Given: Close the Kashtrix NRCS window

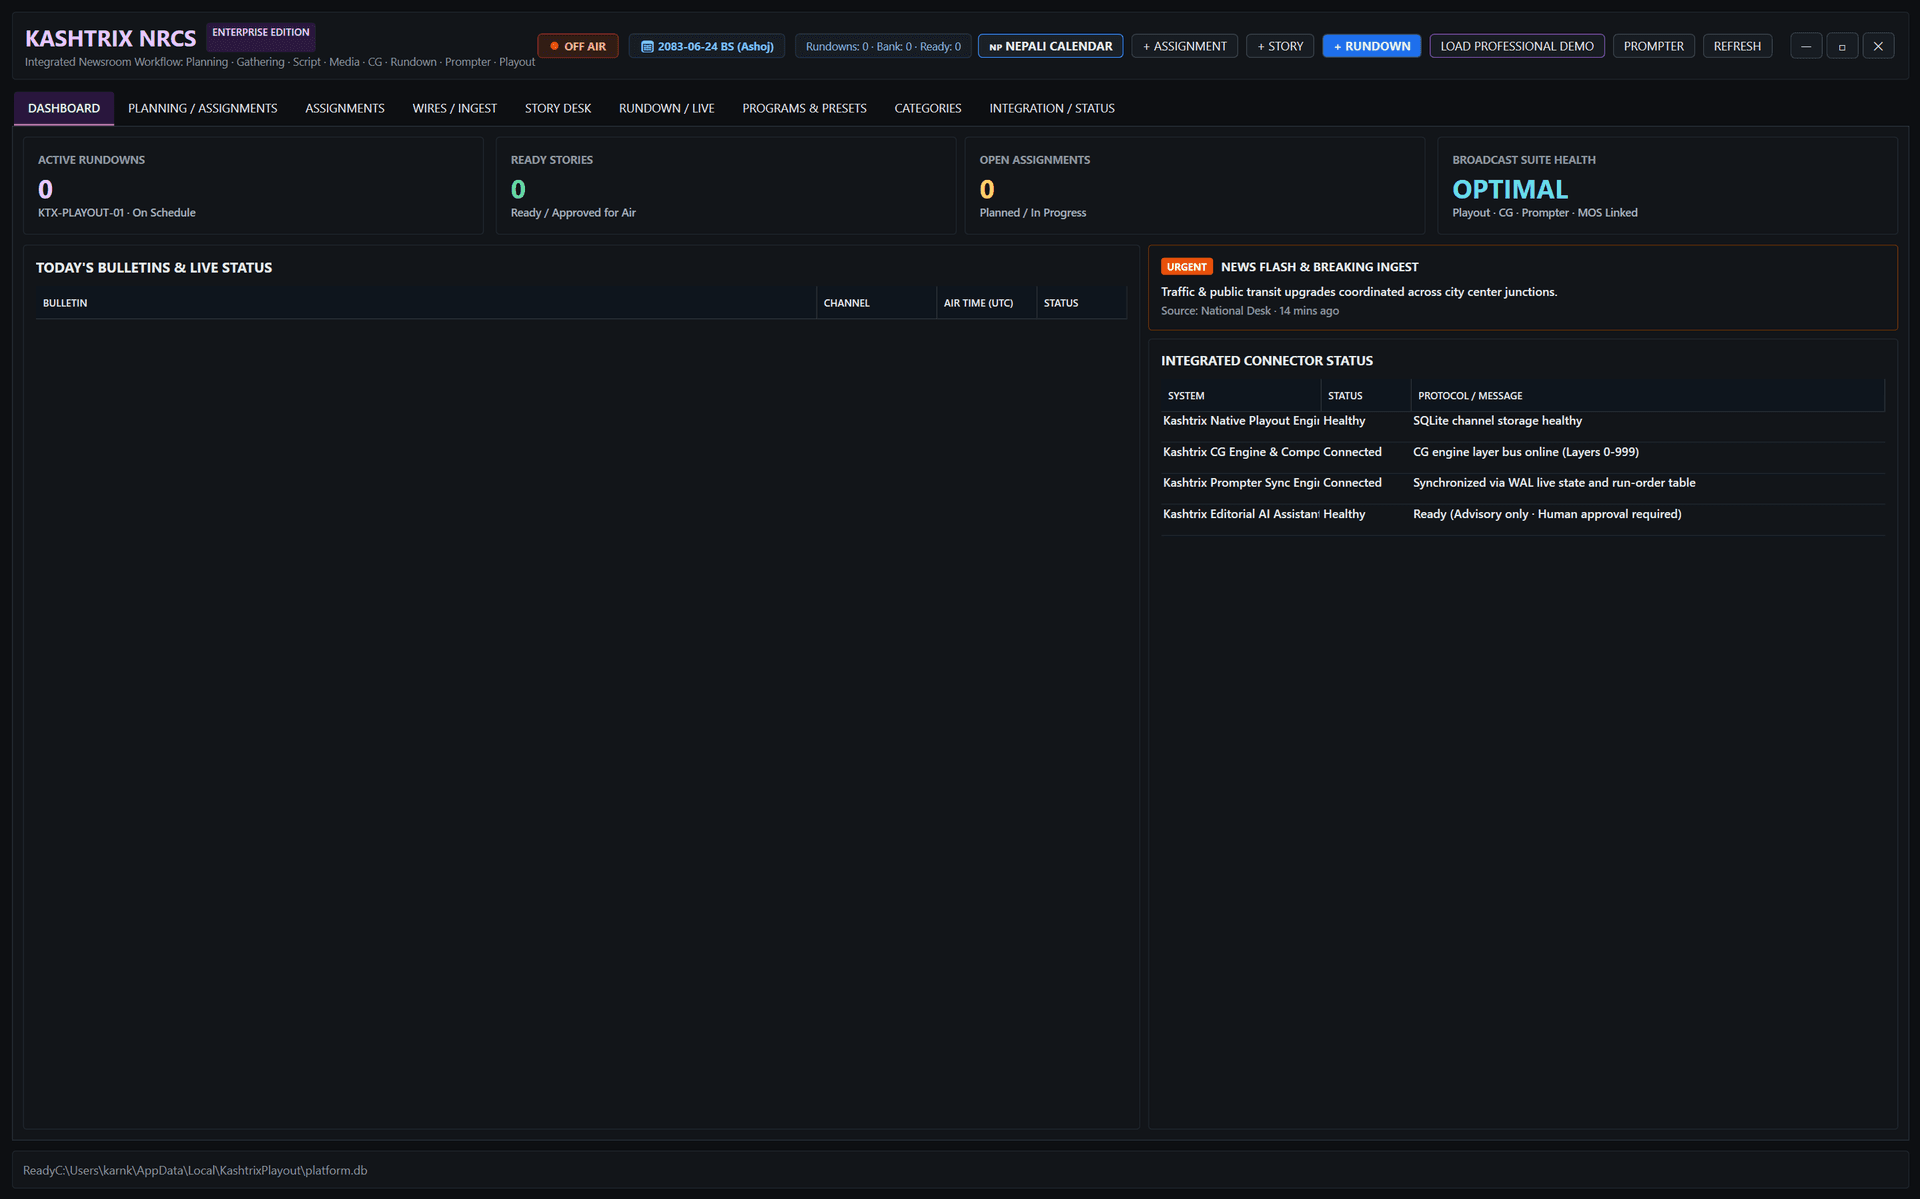Looking at the screenshot, I should [1878, 46].
